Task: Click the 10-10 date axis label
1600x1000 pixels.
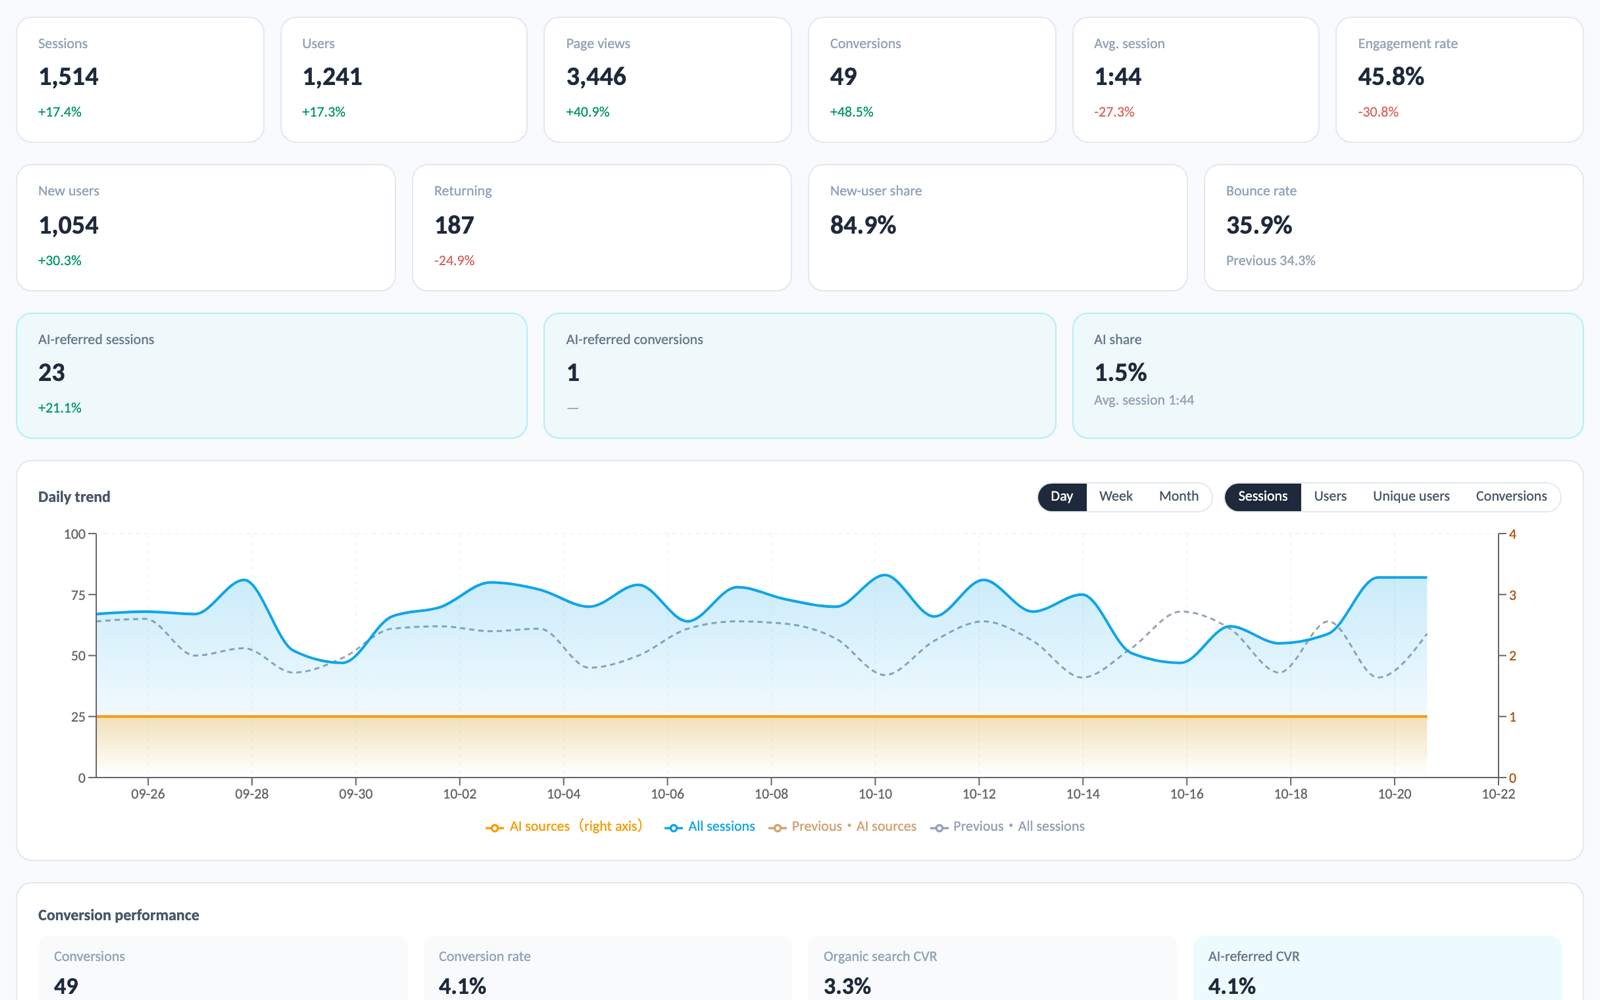Action: click(x=875, y=794)
